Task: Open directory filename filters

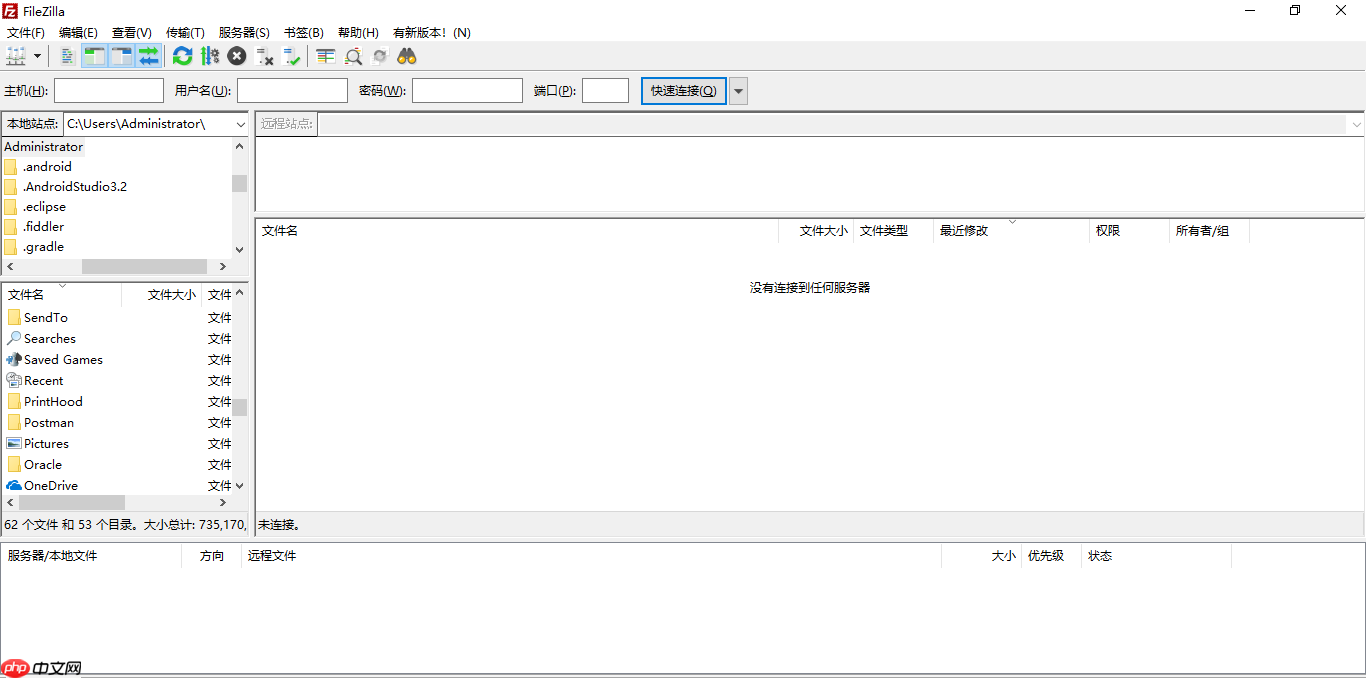Action: click(352, 56)
